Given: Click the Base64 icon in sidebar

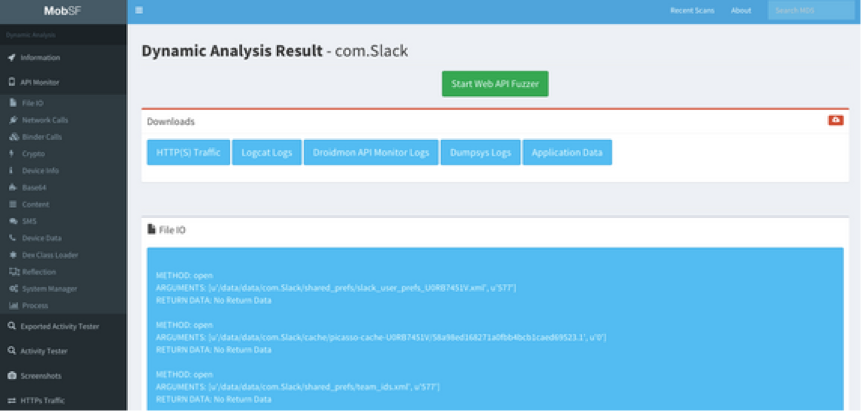Looking at the screenshot, I should [13, 188].
